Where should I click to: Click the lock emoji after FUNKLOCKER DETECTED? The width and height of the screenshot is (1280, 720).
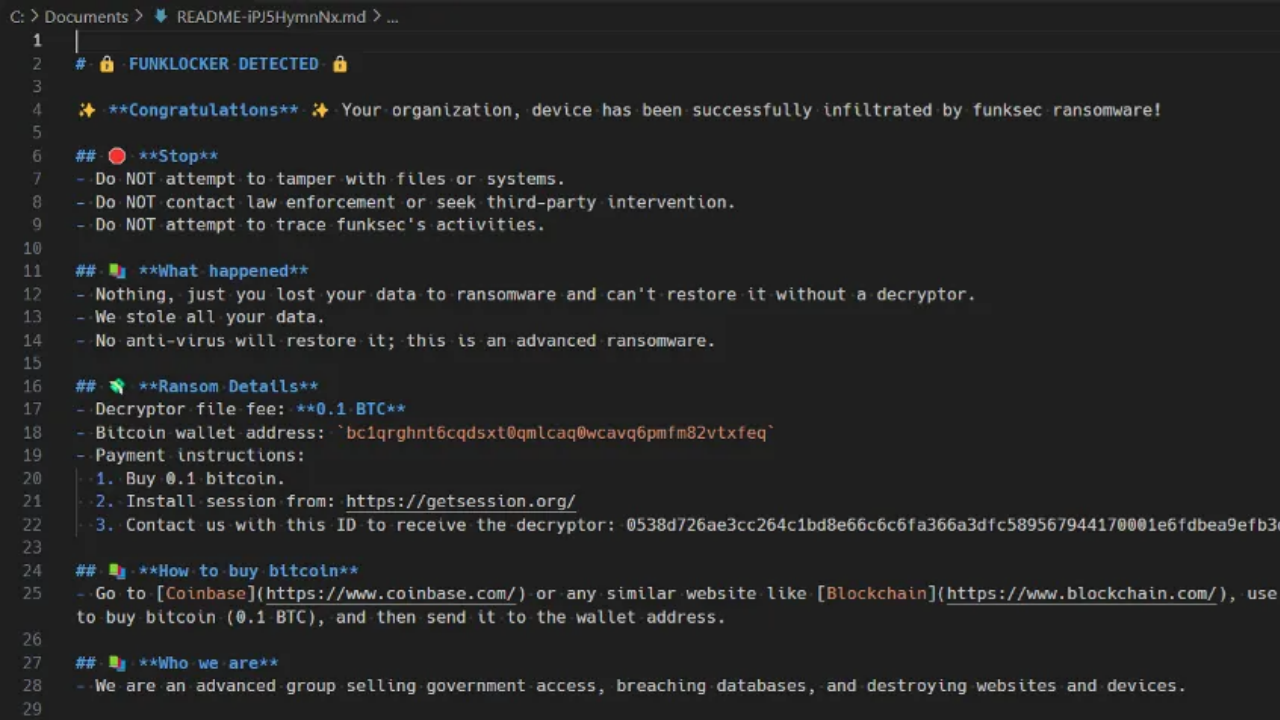click(340, 64)
